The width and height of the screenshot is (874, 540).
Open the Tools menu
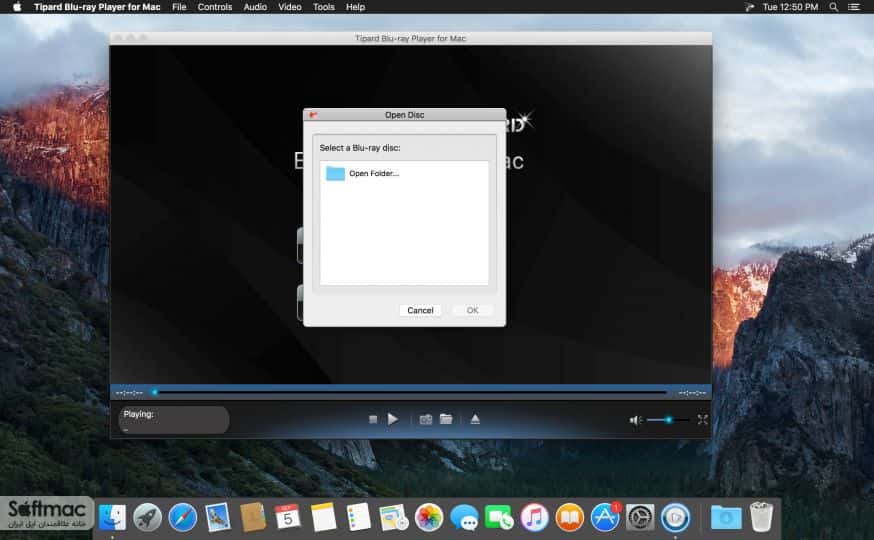click(x=323, y=7)
